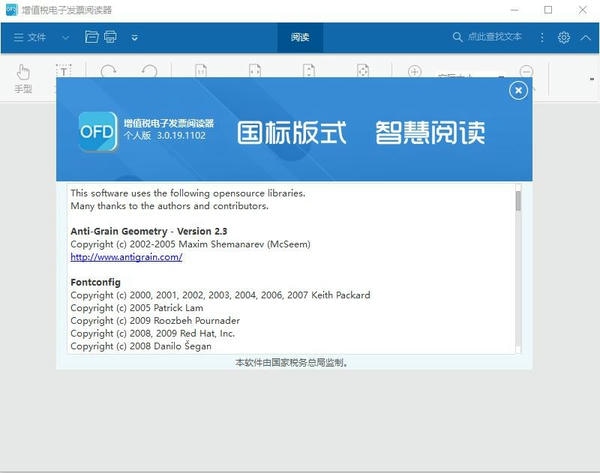Set actual size 1:1 page view
Viewport: 600px width, 473px height.
[x=201, y=71]
